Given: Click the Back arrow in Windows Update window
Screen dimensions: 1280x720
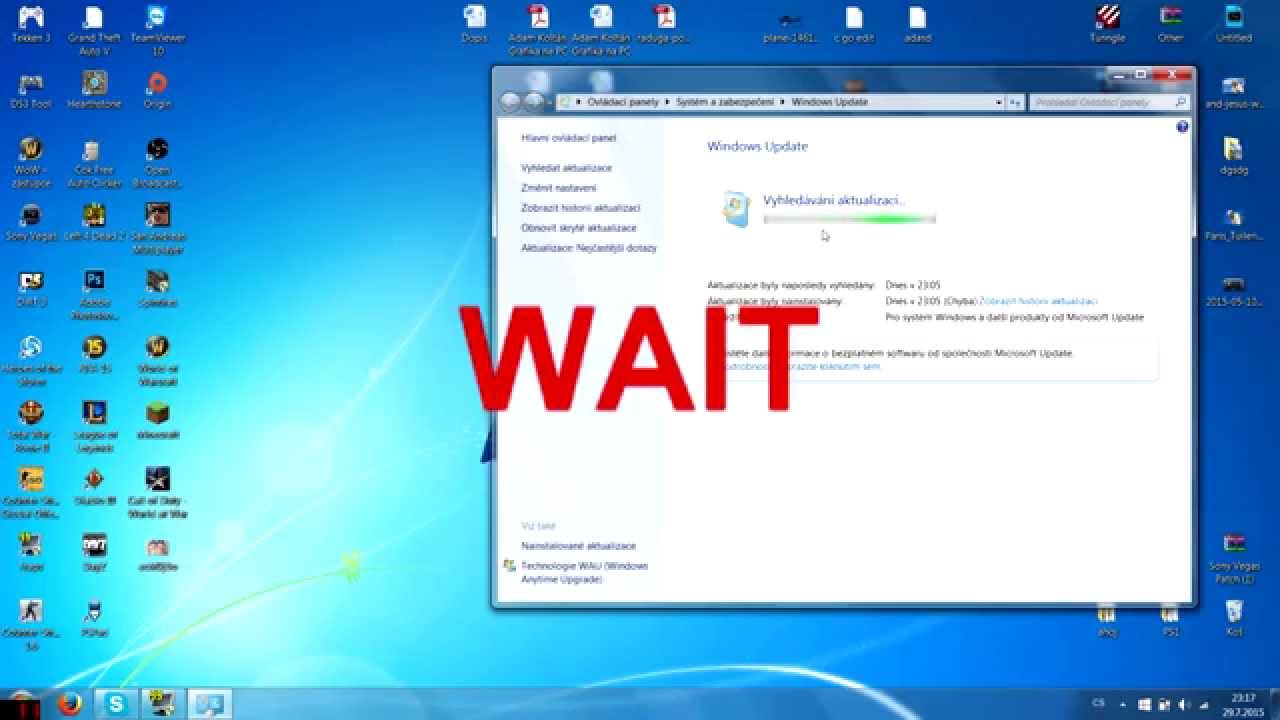Looking at the screenshot, I should click(x=511, y=102).
